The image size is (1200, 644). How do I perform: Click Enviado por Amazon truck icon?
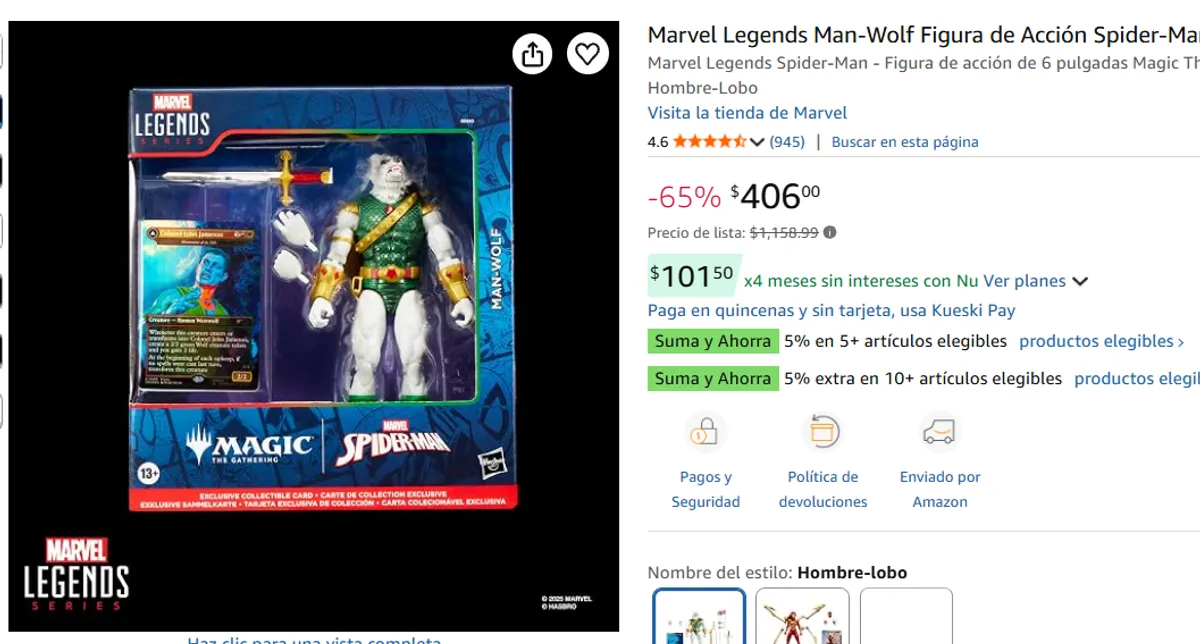pos(940,433)
